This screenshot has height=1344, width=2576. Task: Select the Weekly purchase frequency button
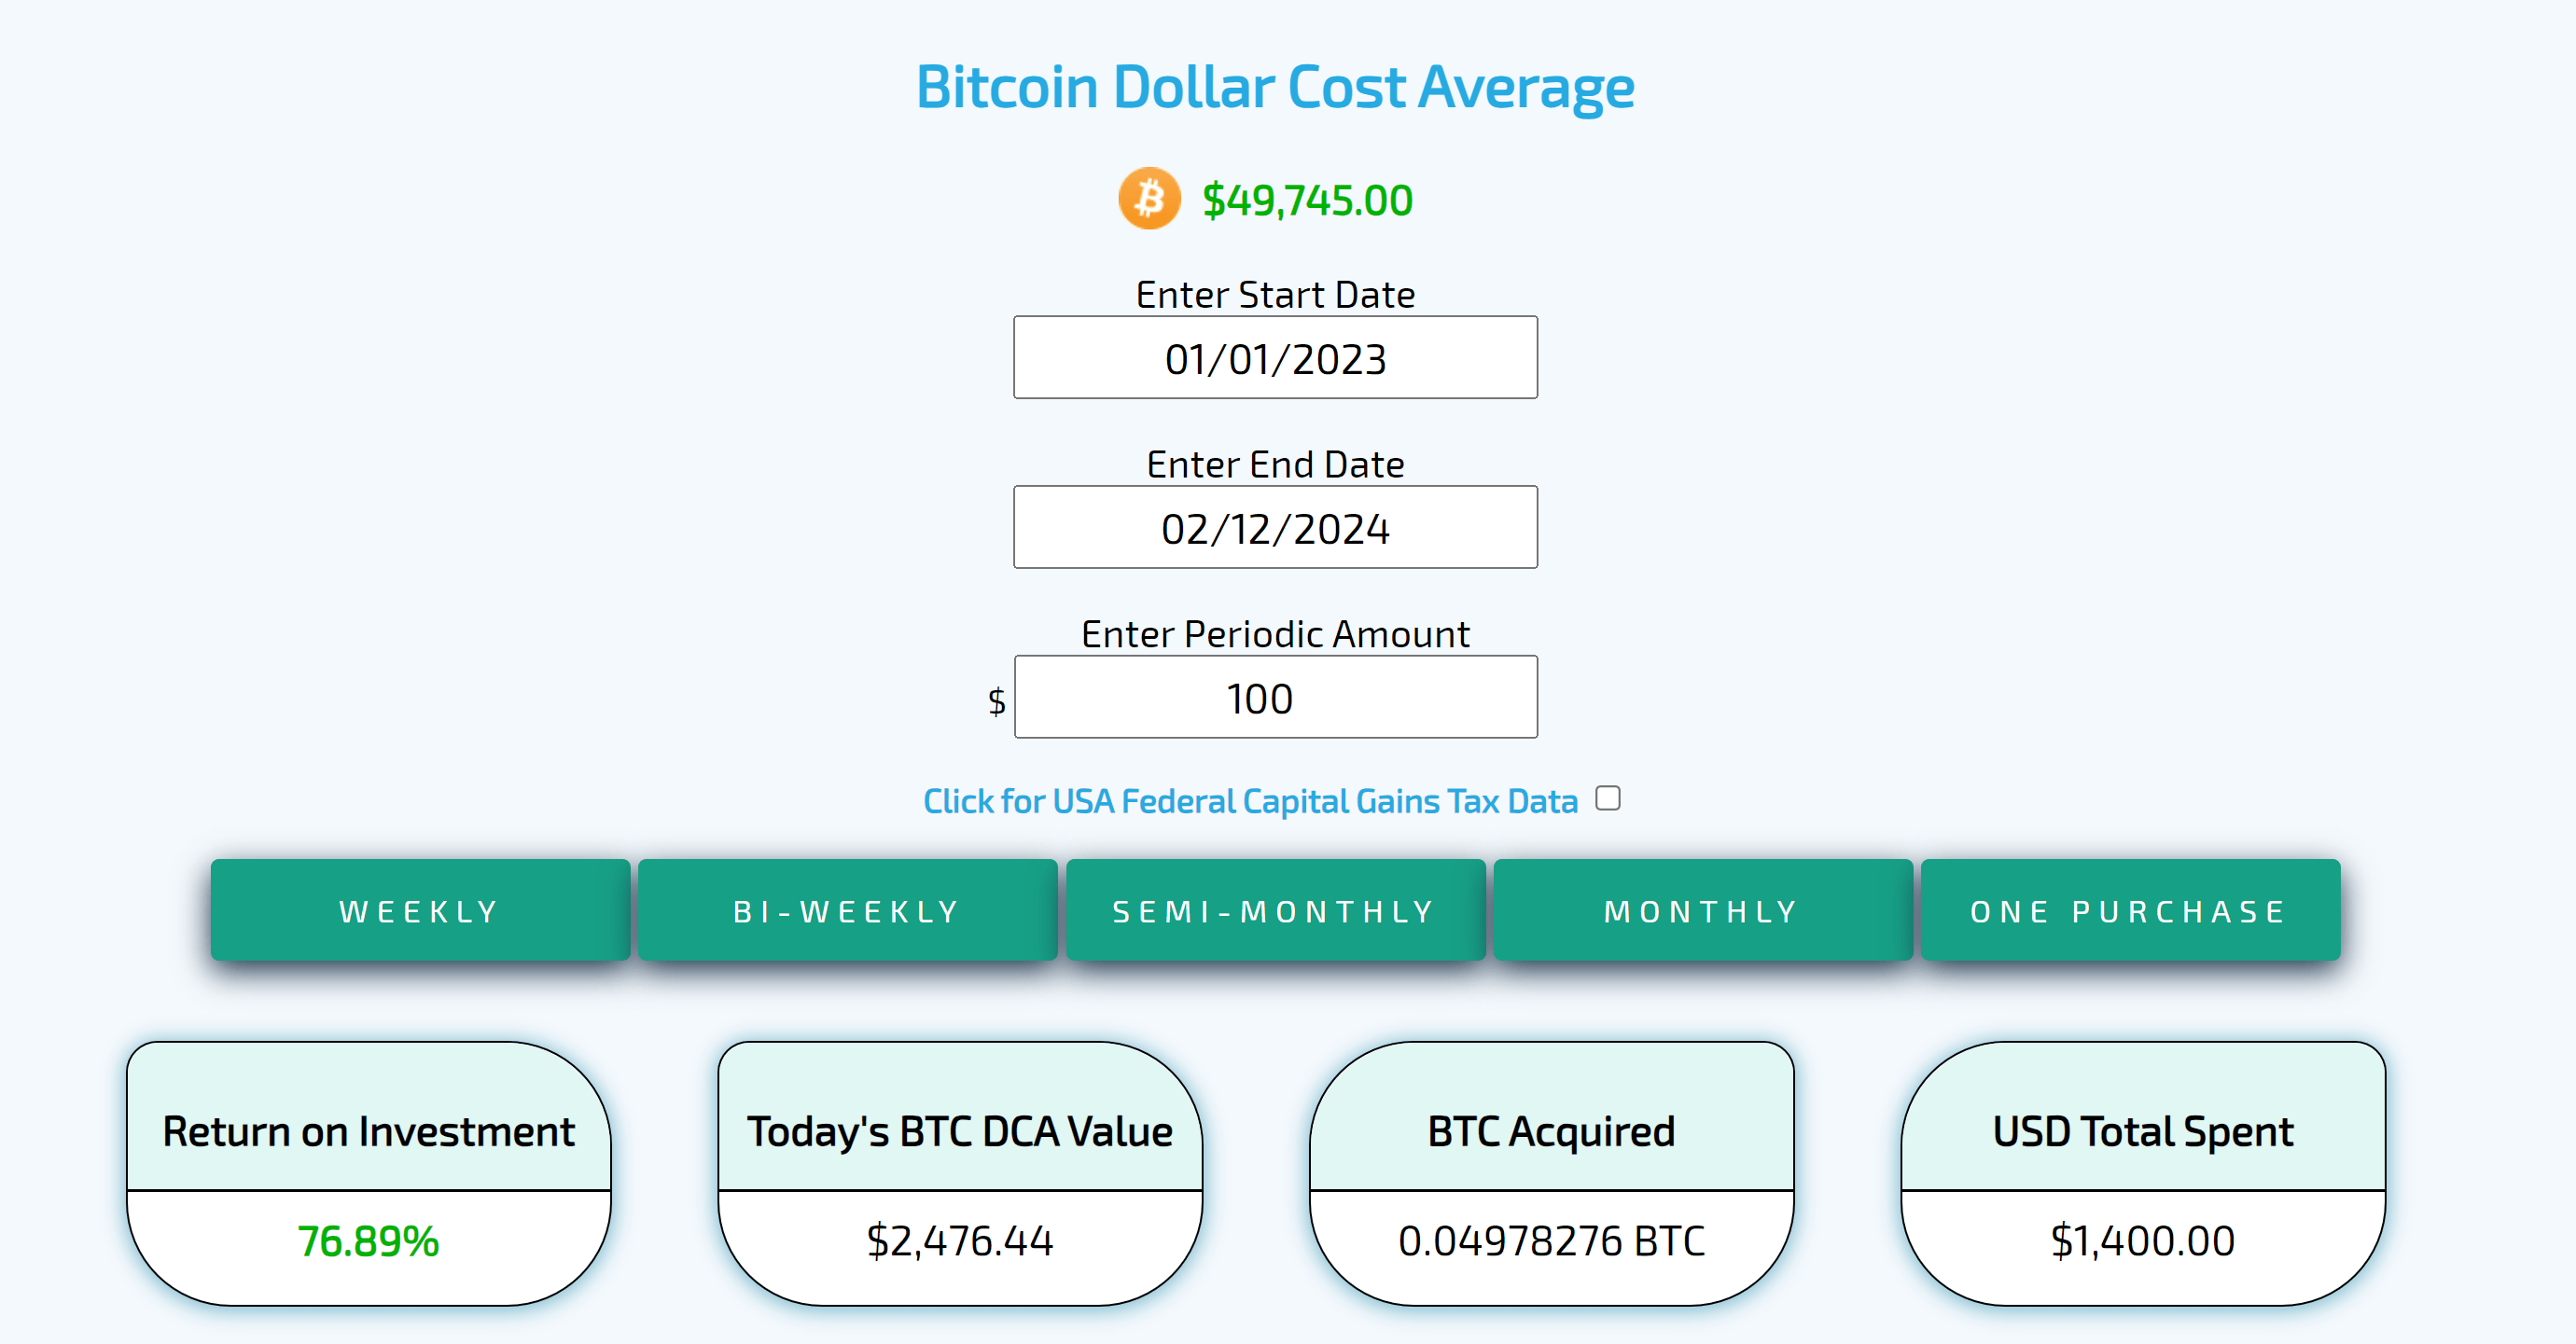coord(420,910)
